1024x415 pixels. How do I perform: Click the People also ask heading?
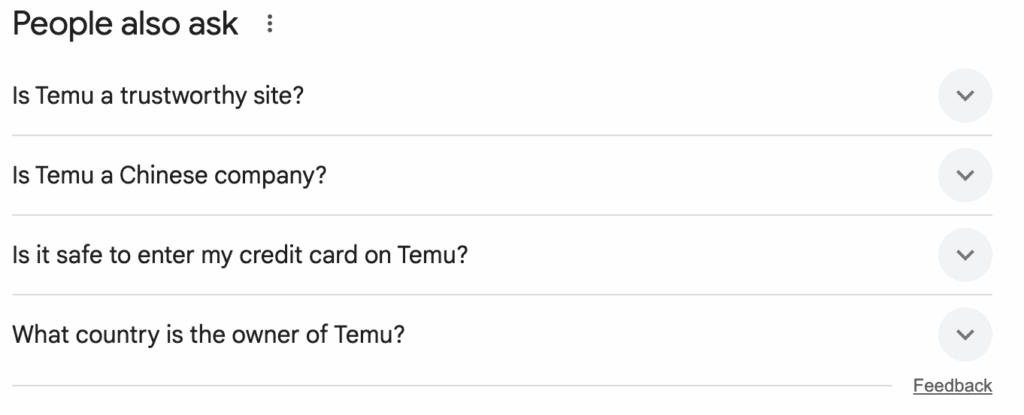pyautogui.click(x=125, y=24)
